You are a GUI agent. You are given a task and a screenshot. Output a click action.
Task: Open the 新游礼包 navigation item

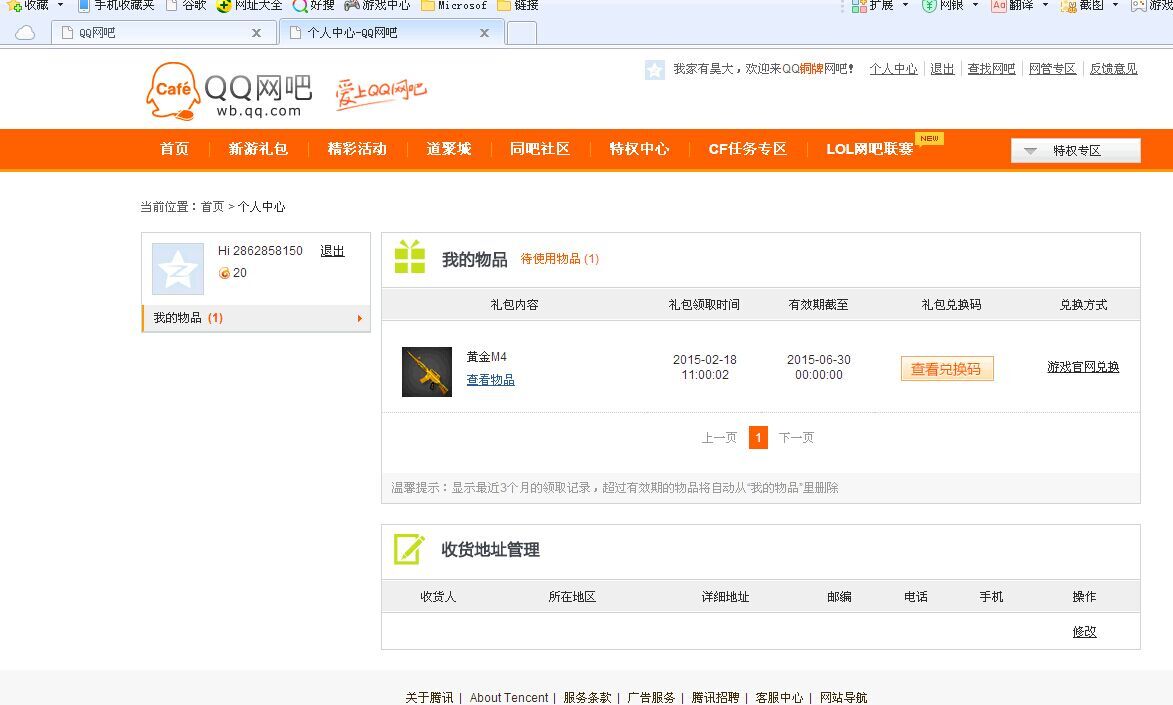[259, 149]
